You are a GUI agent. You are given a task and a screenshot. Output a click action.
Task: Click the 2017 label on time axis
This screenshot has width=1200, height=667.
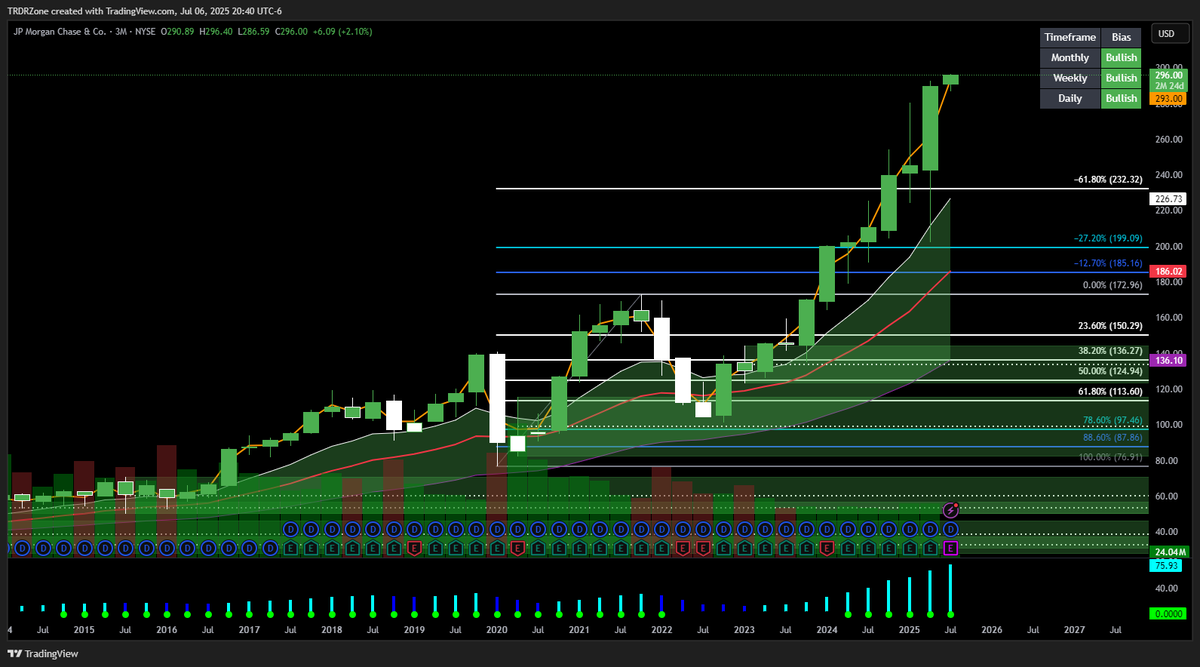pyautogui.click(x=249, y=631)
